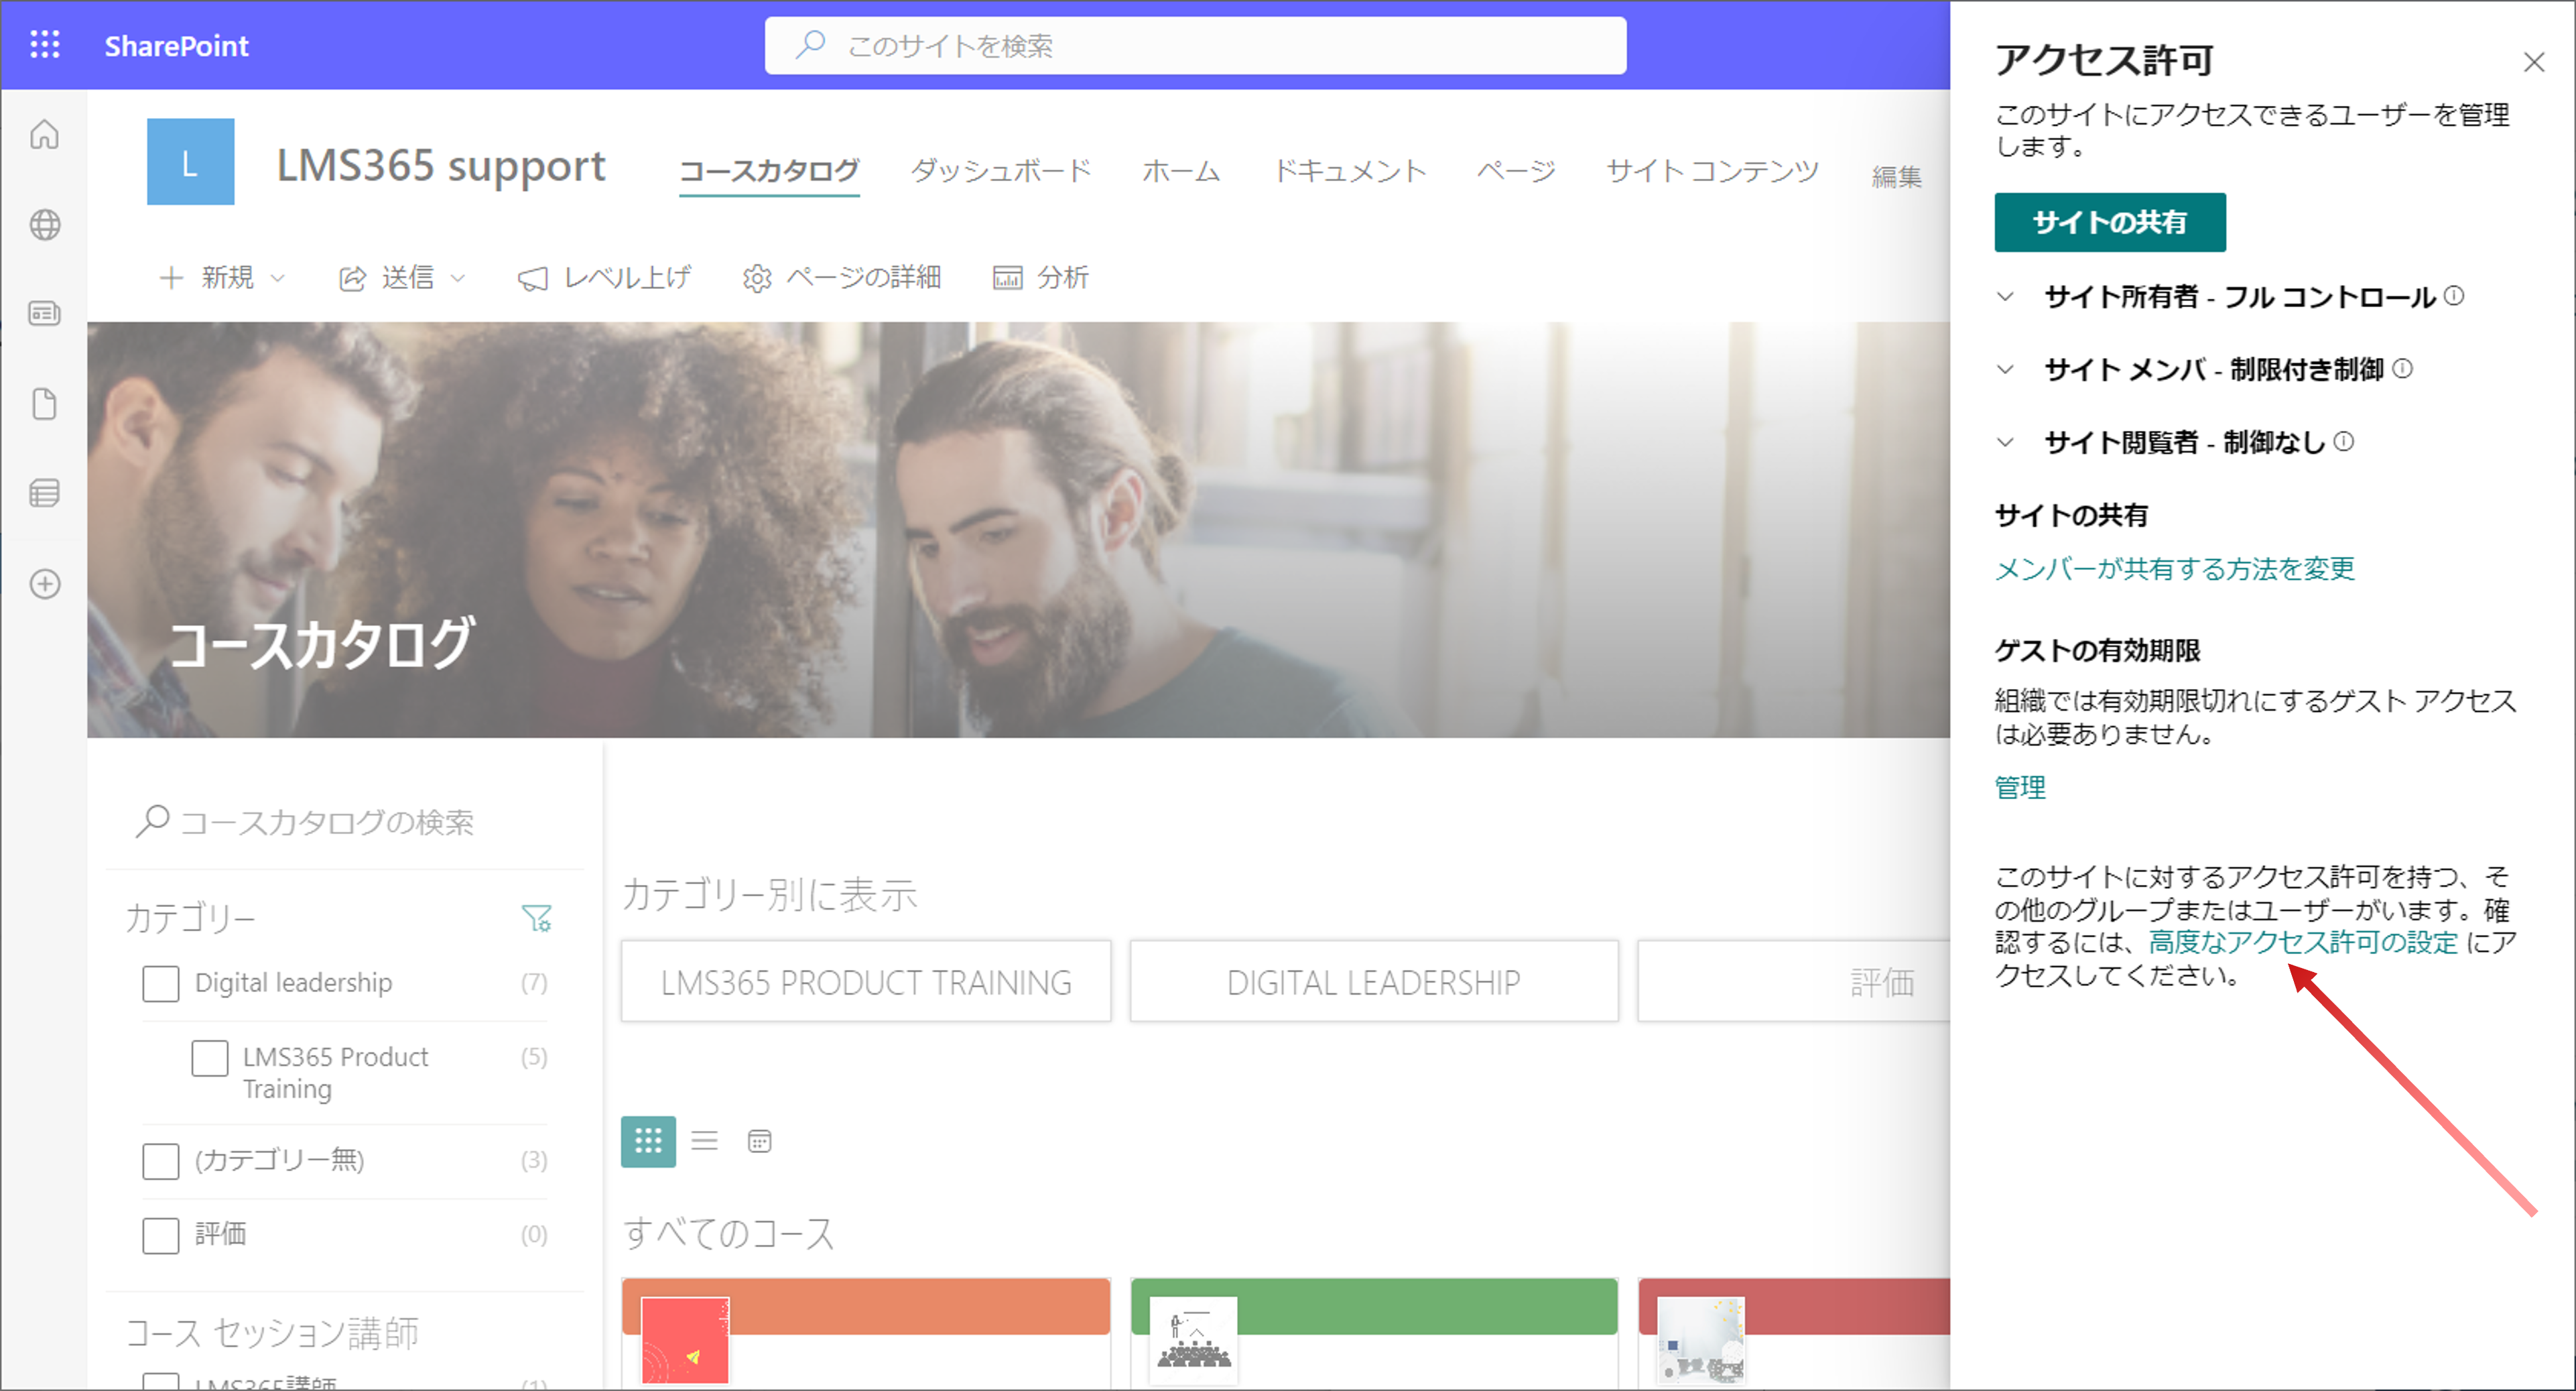Select DIGITAL LEADERSHIP category tile
Viewport: 2576px width, 1391px height.
[x=1374, y=982]
